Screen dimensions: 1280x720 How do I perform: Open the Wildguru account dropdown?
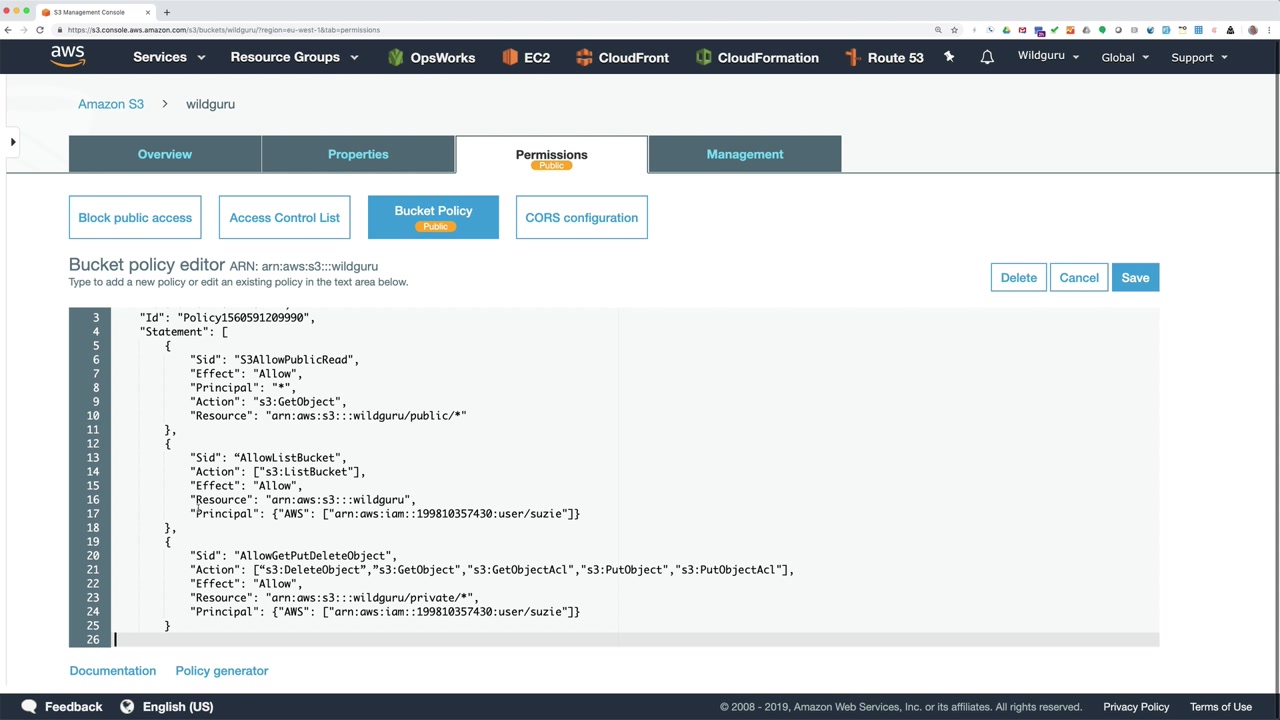(1048, 56)
